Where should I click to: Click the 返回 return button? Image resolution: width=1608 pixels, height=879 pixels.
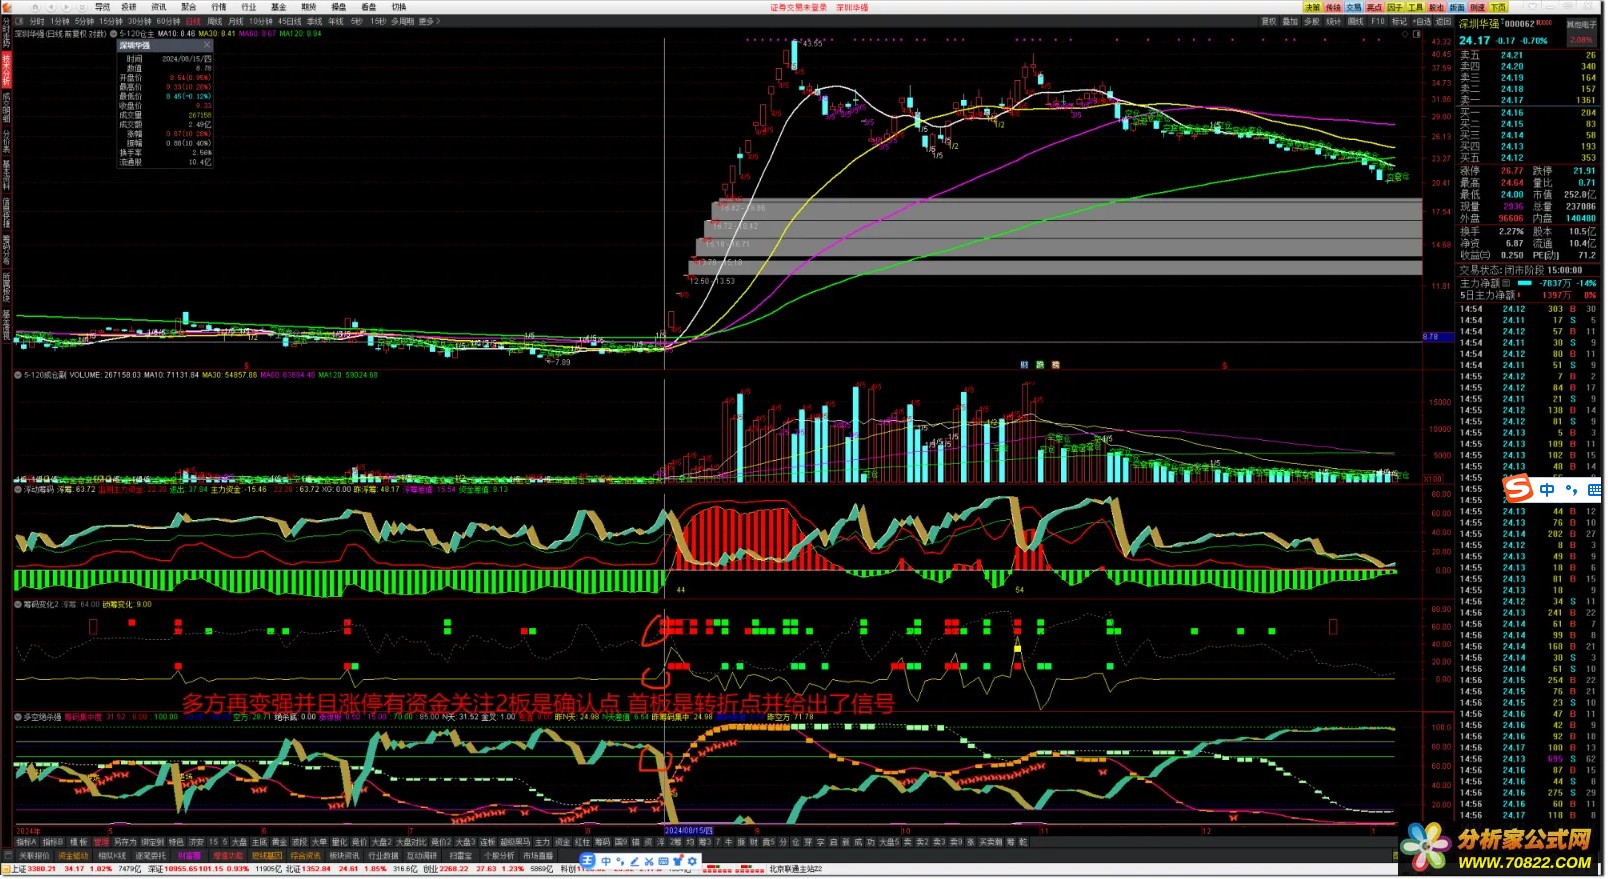coord(1443,21)
